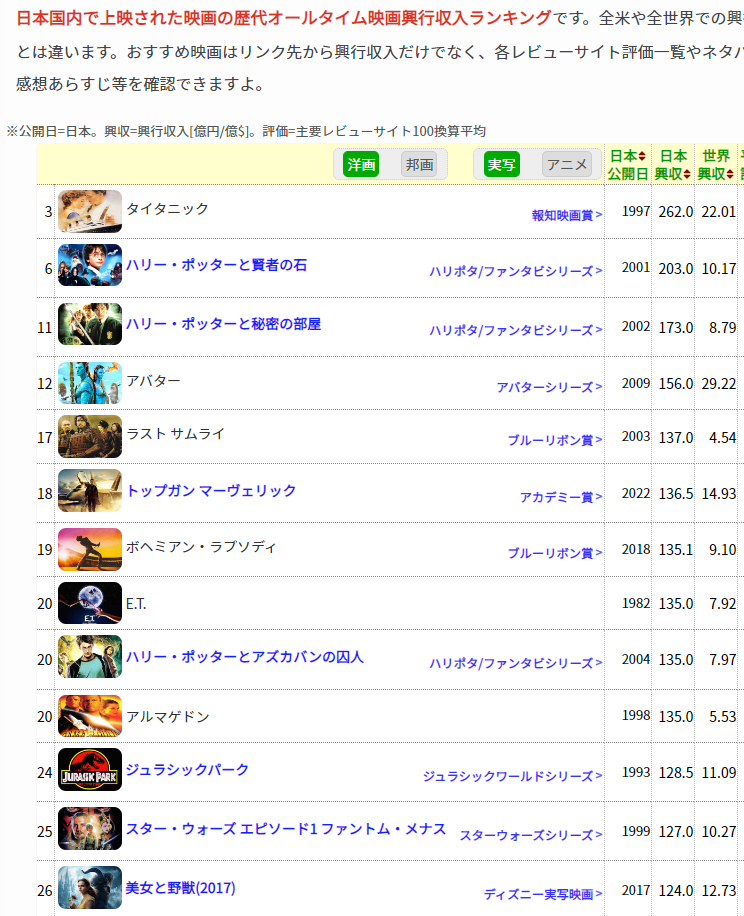
Task: Follow ディズニー実写映画 link
Action: tap(543, 894)
